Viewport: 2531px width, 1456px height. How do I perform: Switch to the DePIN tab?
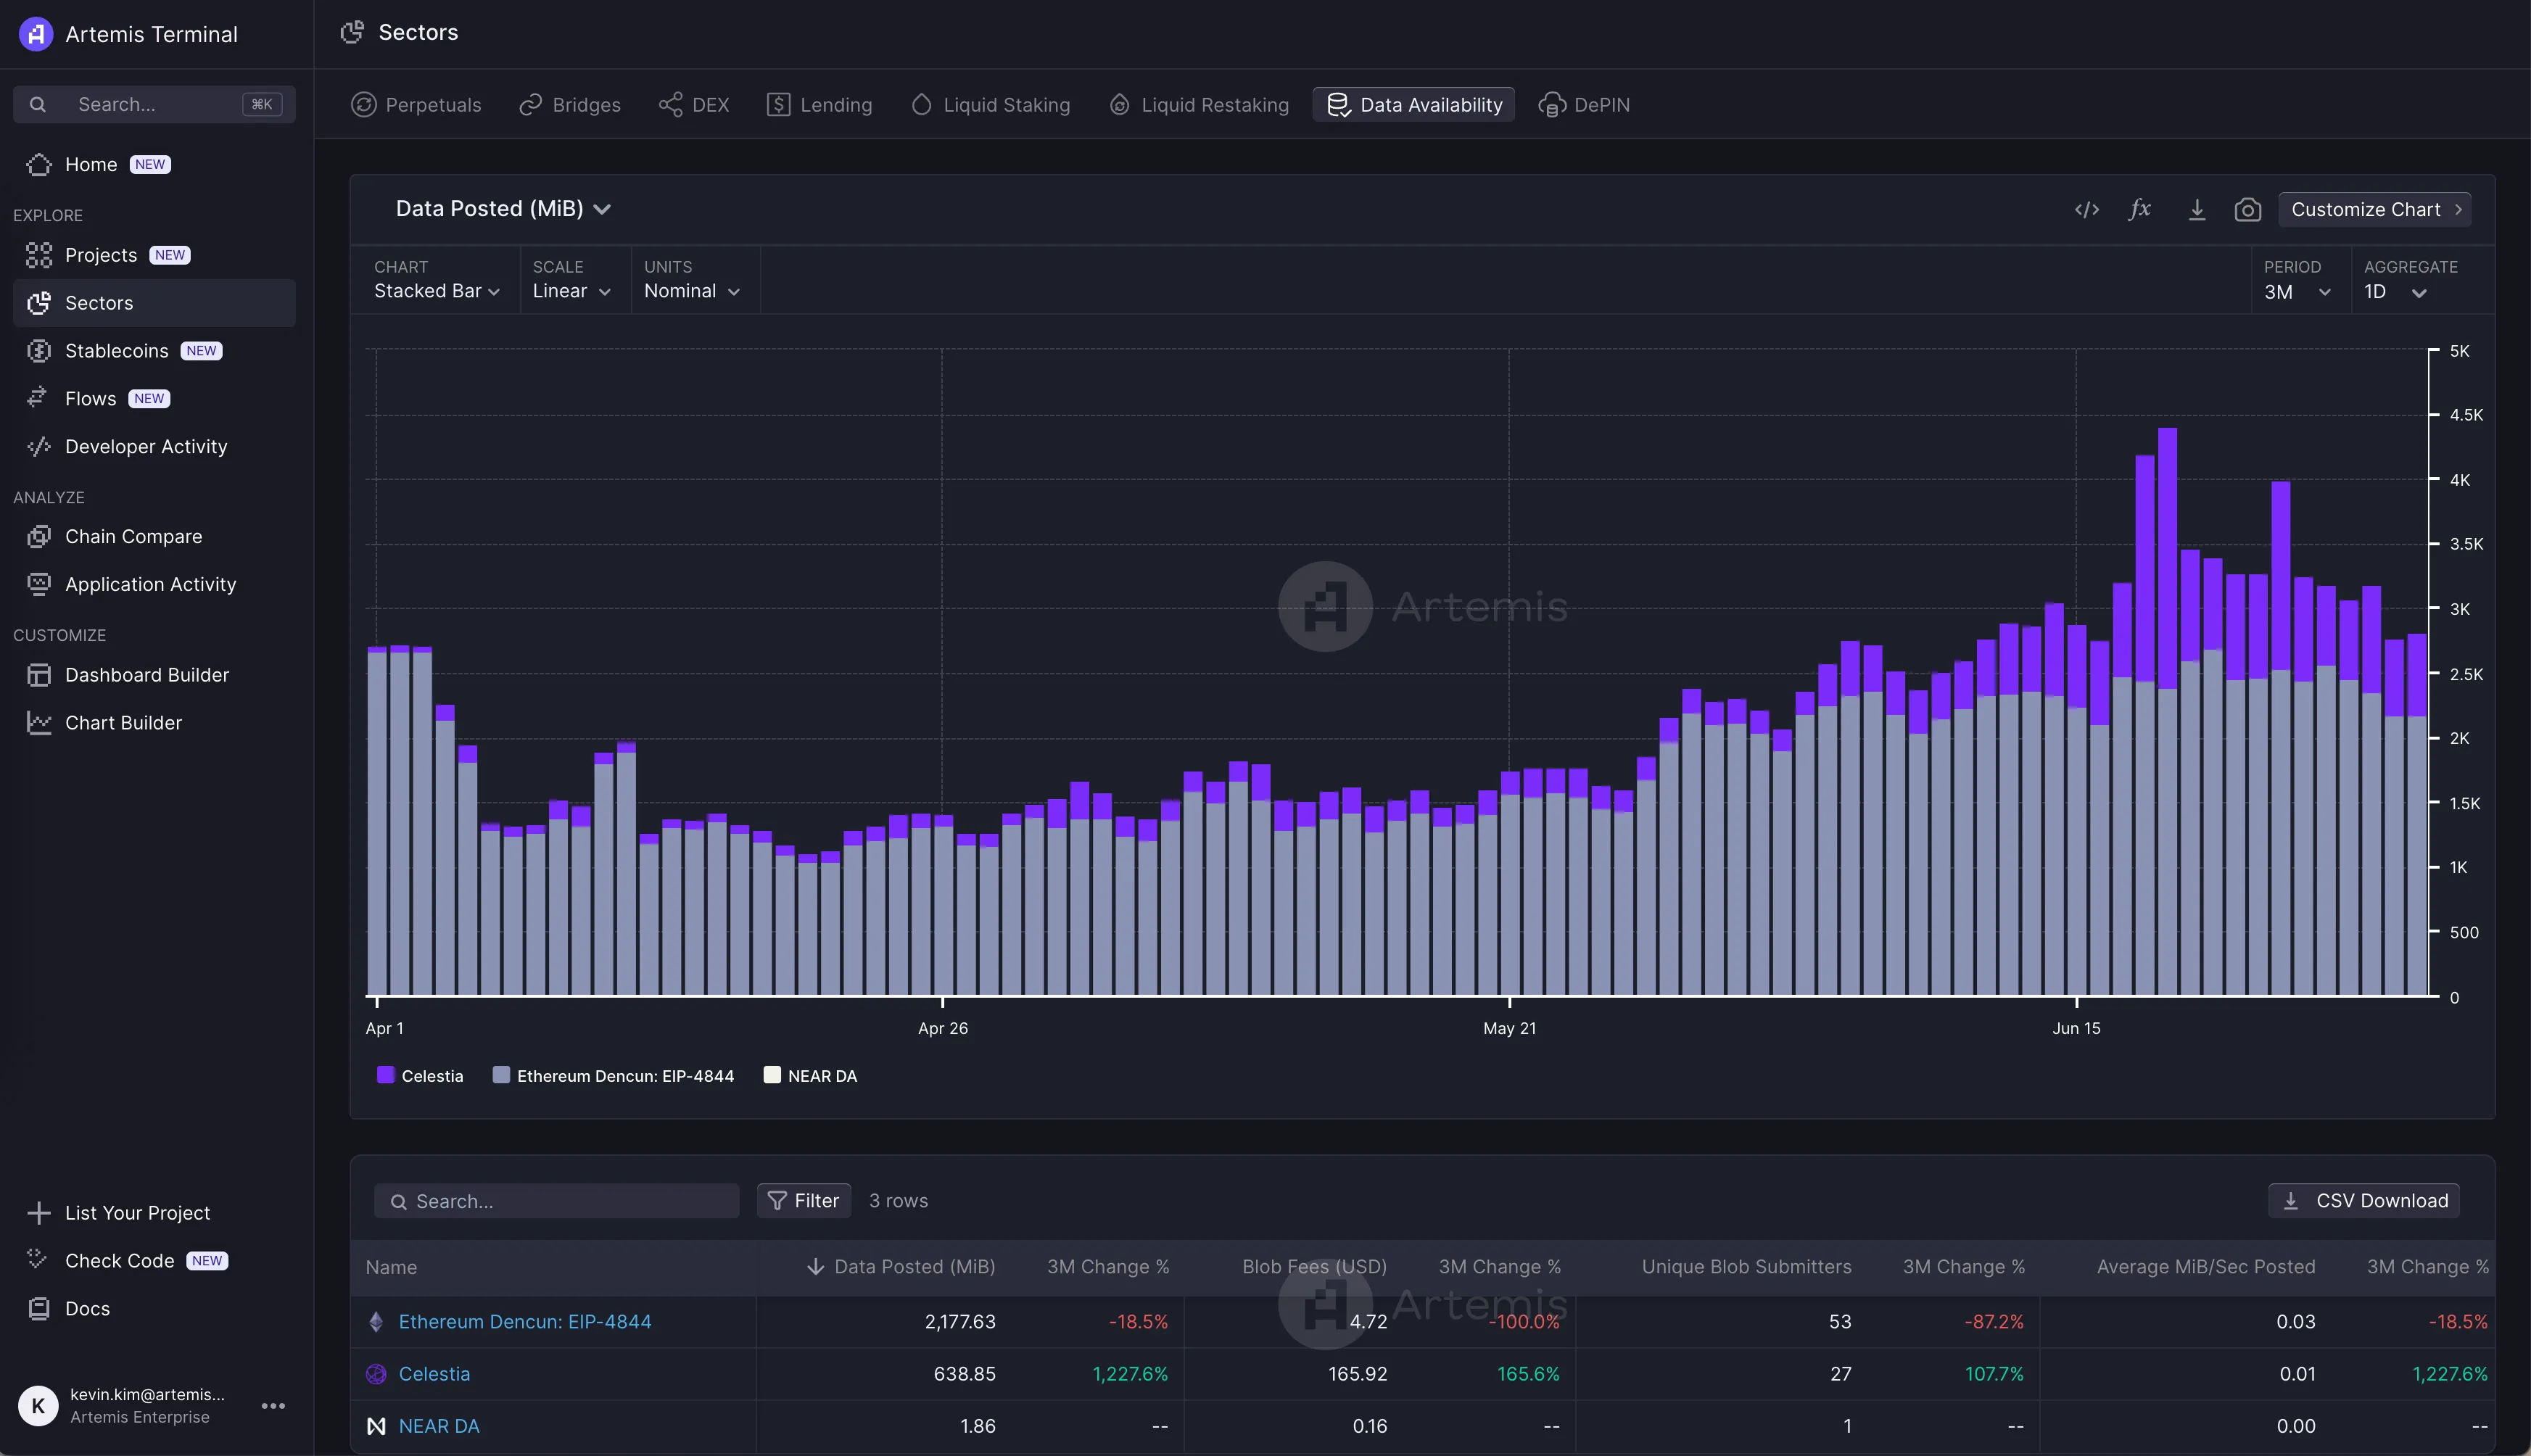(1585, 105)
